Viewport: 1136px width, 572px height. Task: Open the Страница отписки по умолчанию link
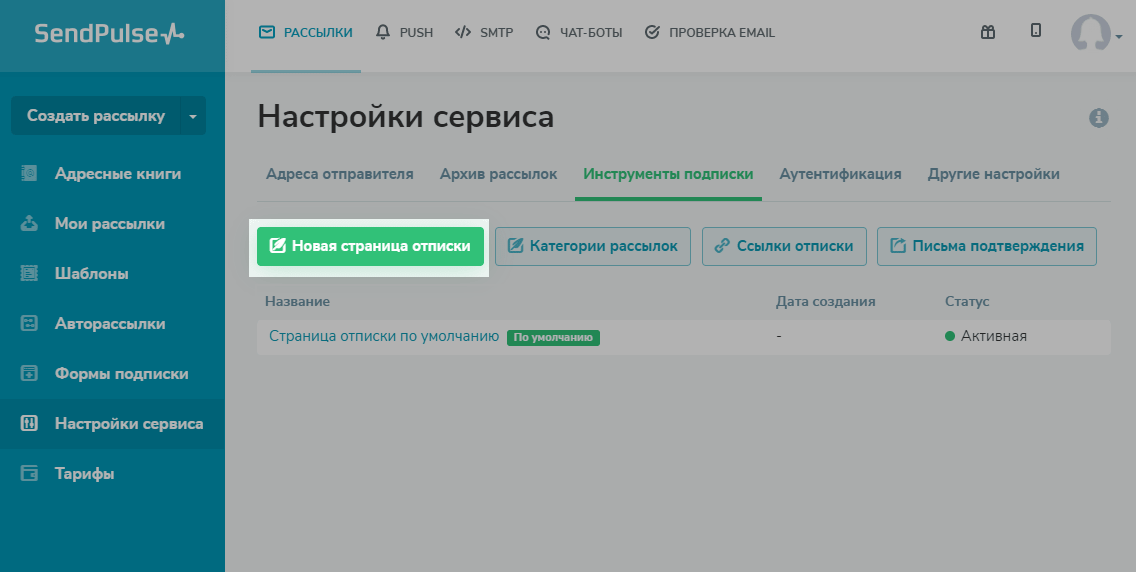(383, 336)
